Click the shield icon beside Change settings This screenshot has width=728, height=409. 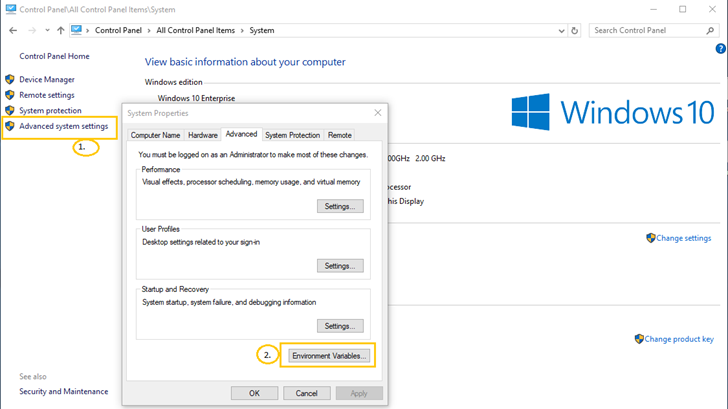(x=650, y=238)
